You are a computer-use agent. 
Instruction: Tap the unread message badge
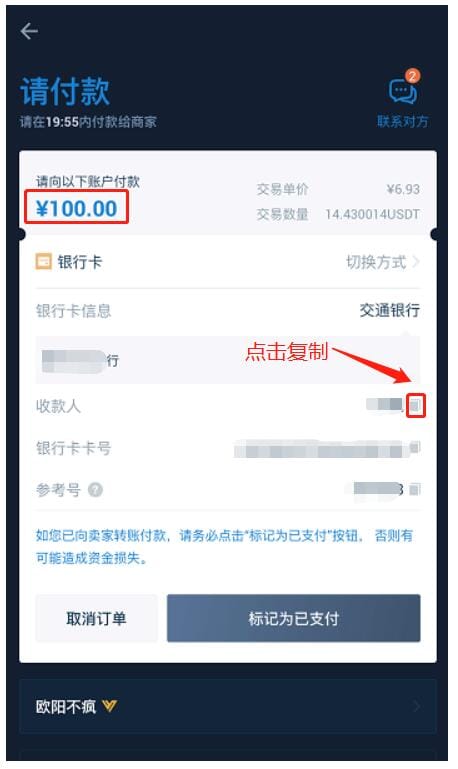(413, 76)
